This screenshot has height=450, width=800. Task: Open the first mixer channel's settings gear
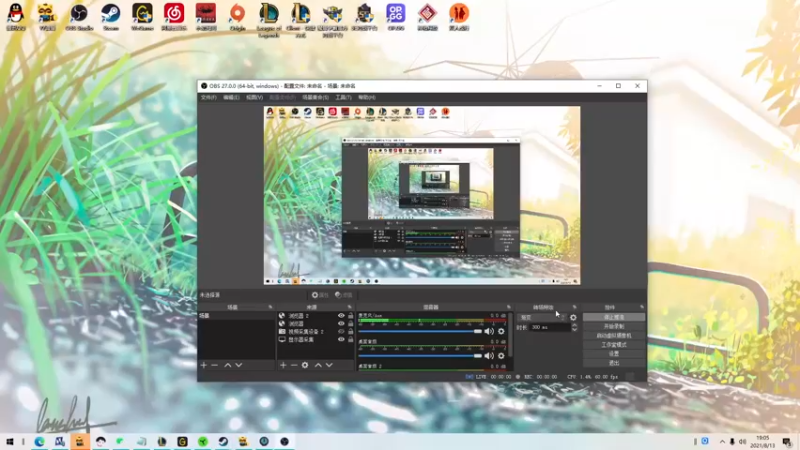click(501, 331)
